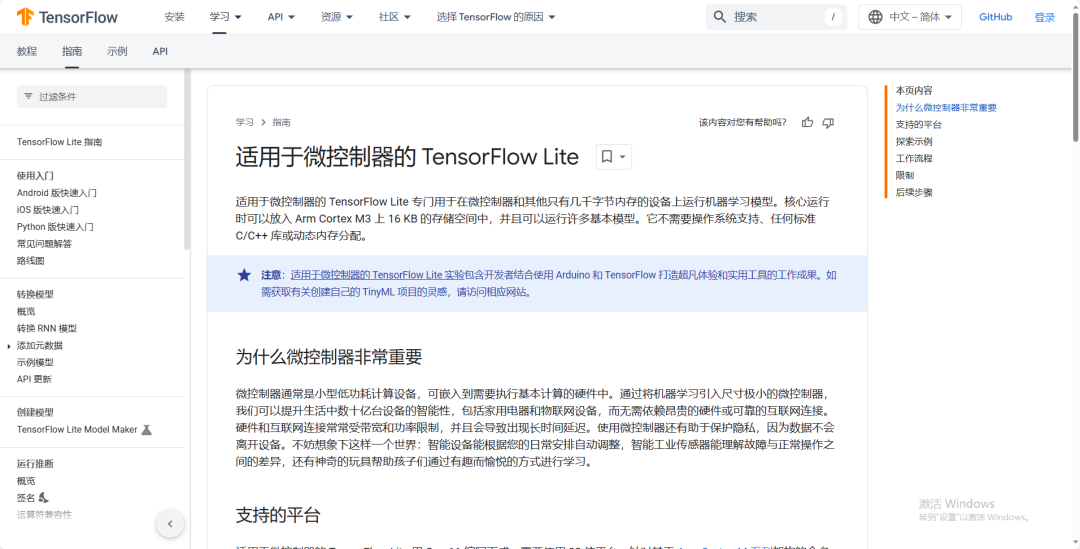Open the GitHub link

point(995,17)
